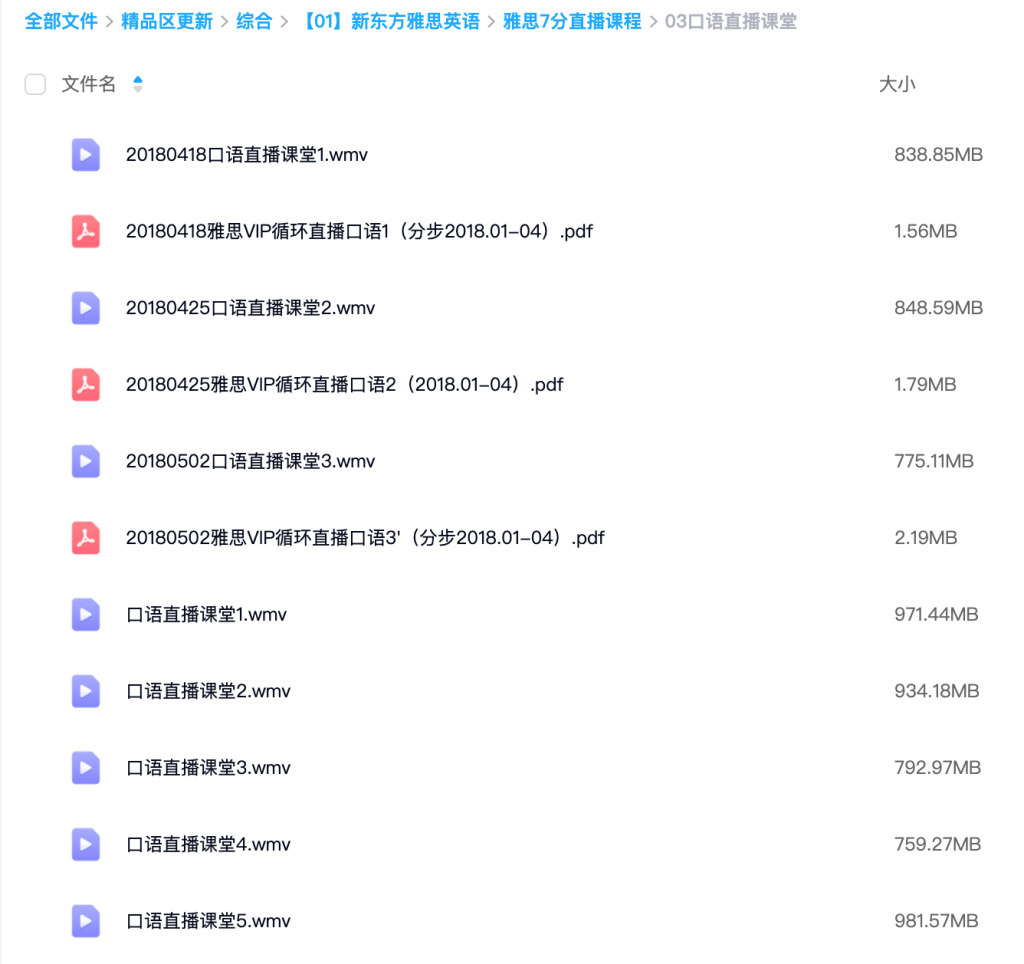Screen dimensions: 1024x964
Task: Toggle the select-all checkbox next to 文件名
Action: pyautogui.click(x=35, y=84)
